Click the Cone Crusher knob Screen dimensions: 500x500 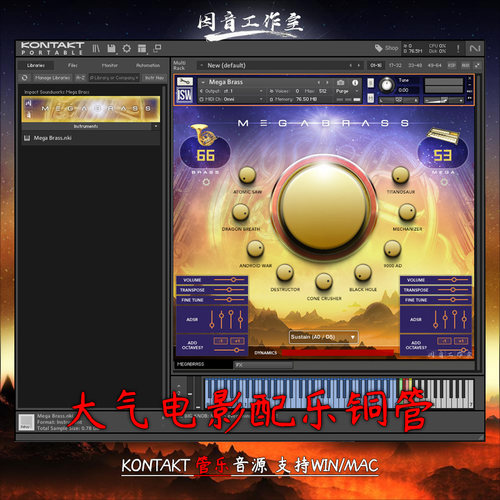(x=324, y=281)
